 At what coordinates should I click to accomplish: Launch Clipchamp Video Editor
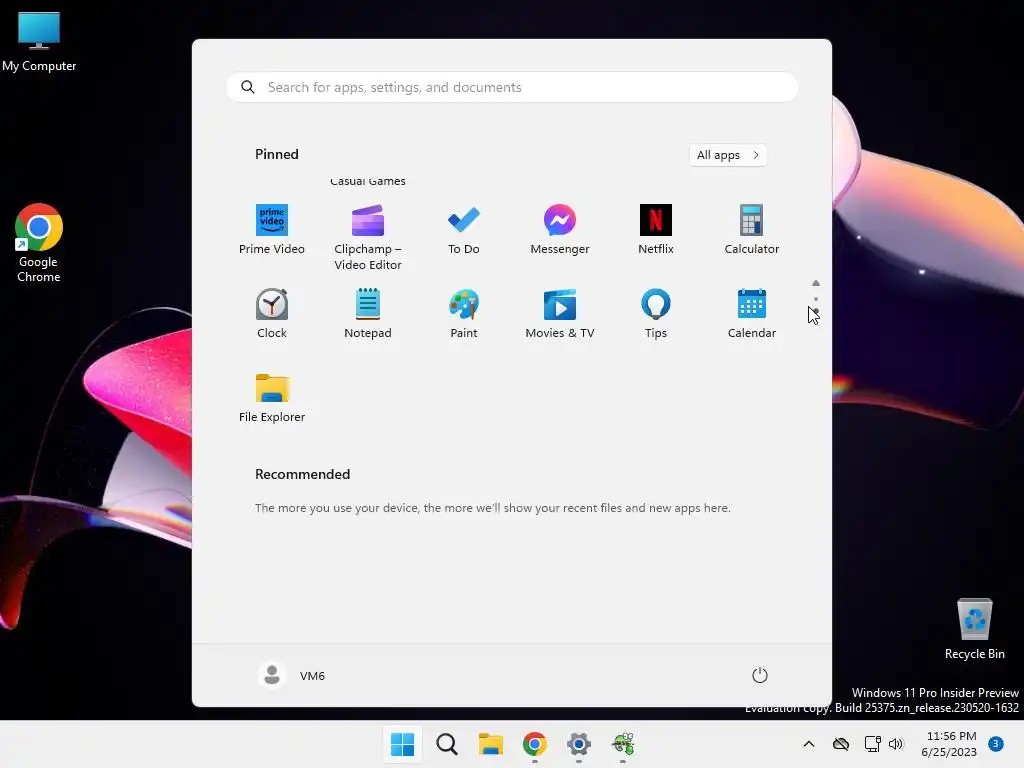pos(368,238)
